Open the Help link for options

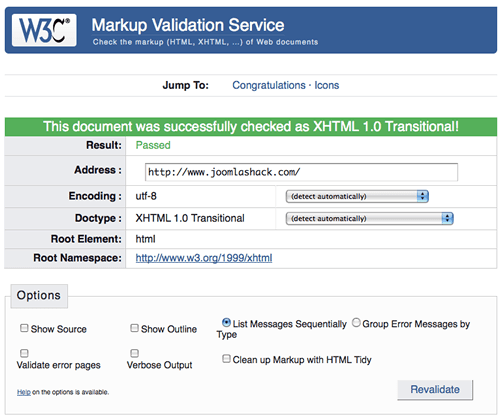(24, 392)
